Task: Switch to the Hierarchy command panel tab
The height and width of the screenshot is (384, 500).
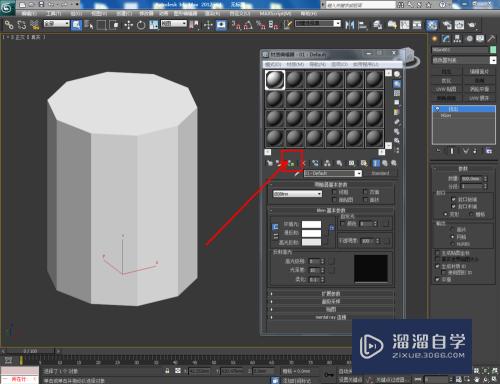Action: tap(457, 39)
